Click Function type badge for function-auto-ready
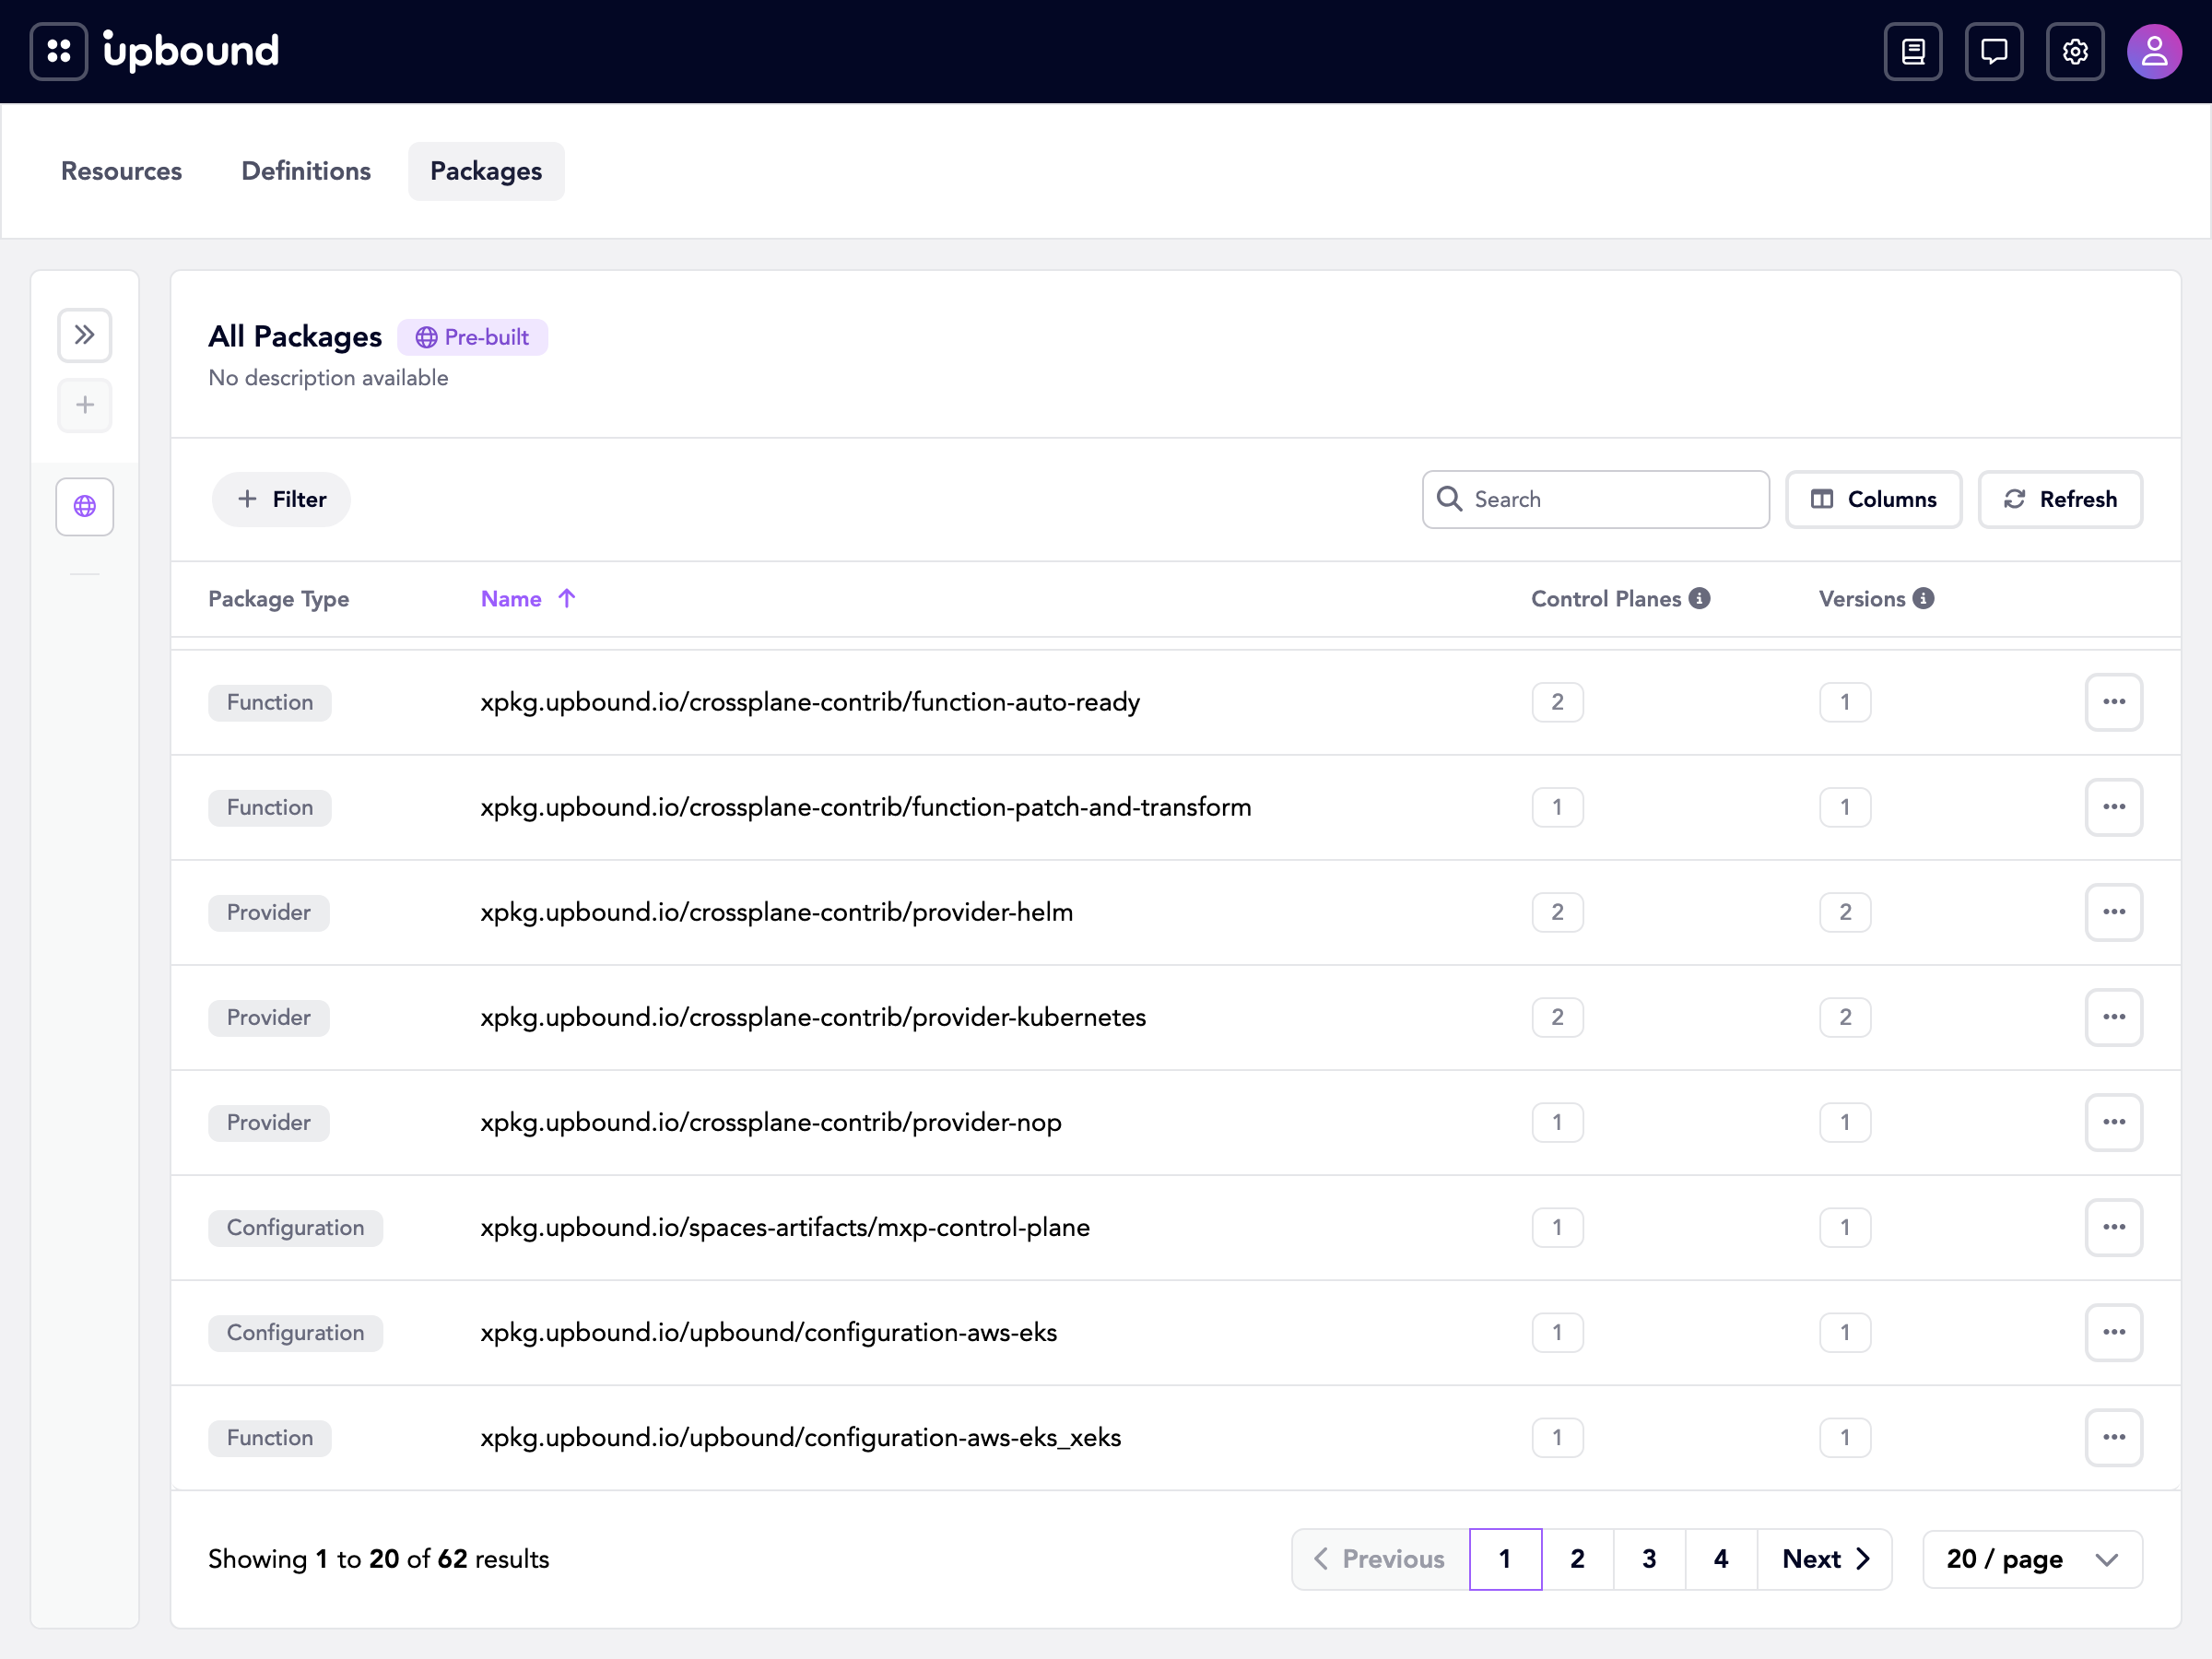2212x1659 pixels. pyautogui.click(x=270, y=702)
